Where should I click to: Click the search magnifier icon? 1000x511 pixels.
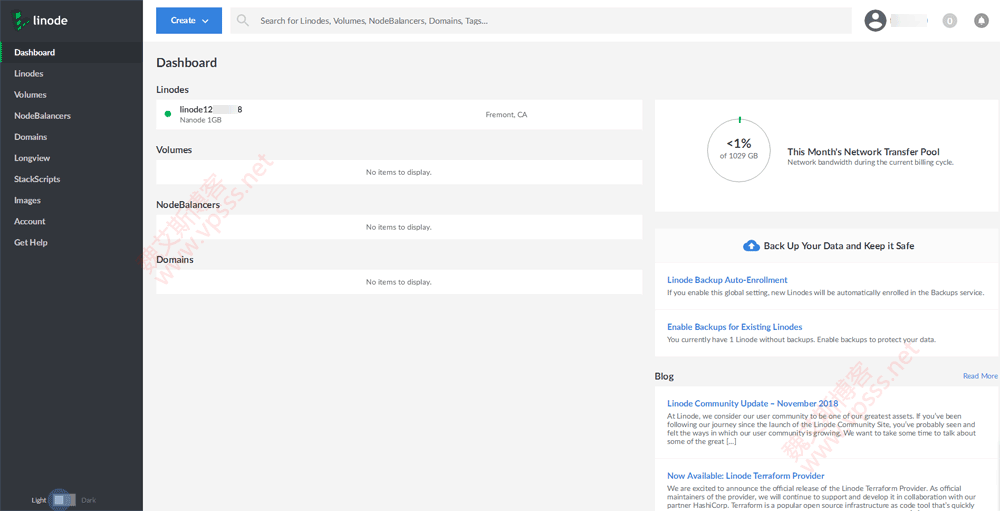click(243, 20)
